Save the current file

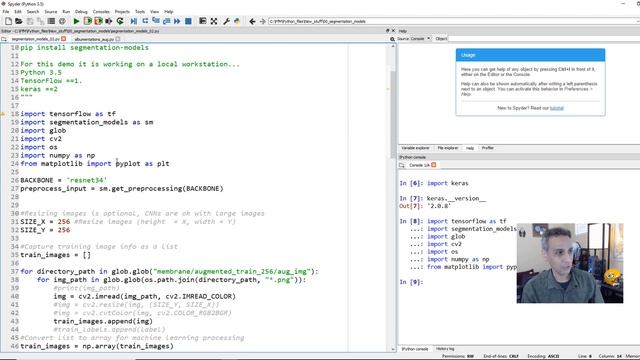point(30,21)
